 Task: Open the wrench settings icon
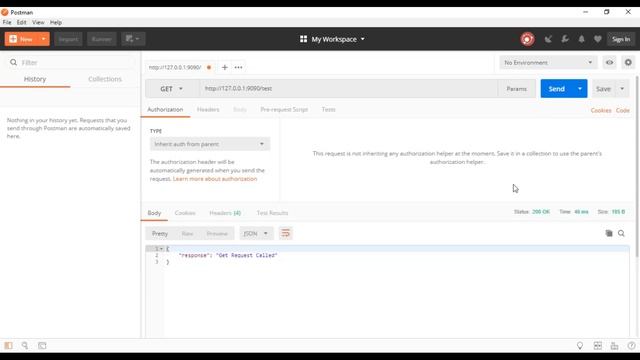click(565, 39)
